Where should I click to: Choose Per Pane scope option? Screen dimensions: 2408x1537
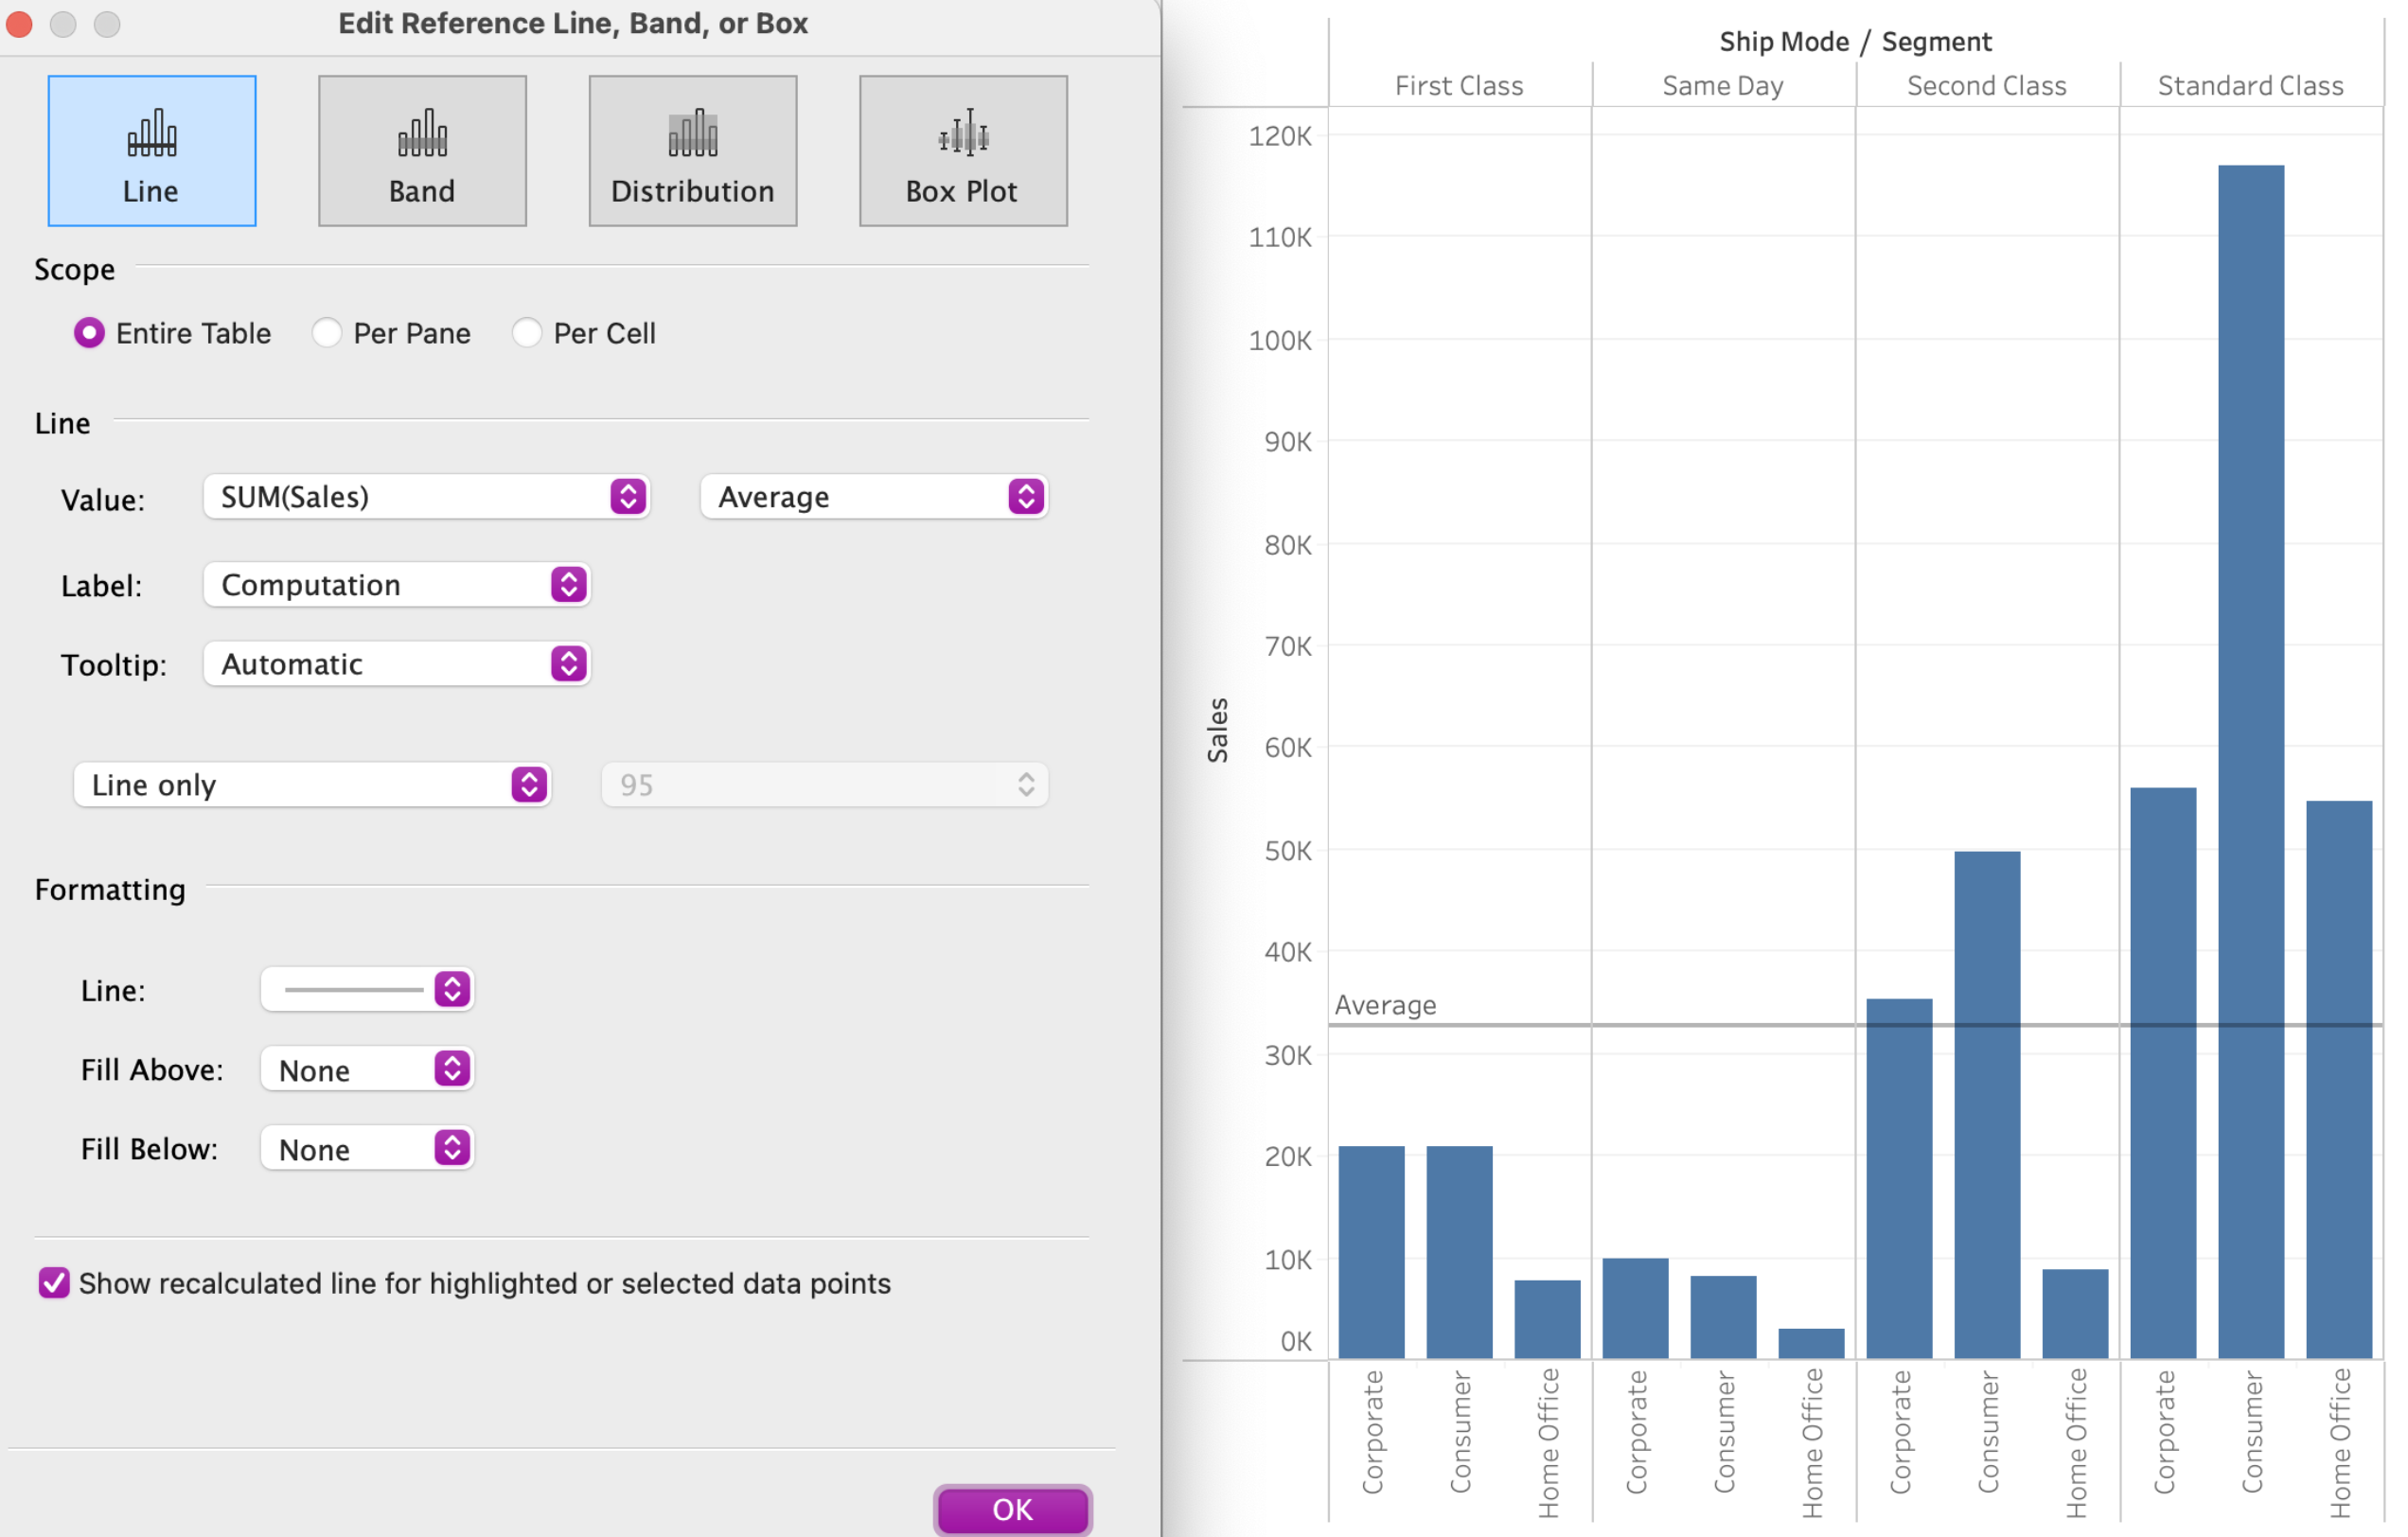click(327, 333)
